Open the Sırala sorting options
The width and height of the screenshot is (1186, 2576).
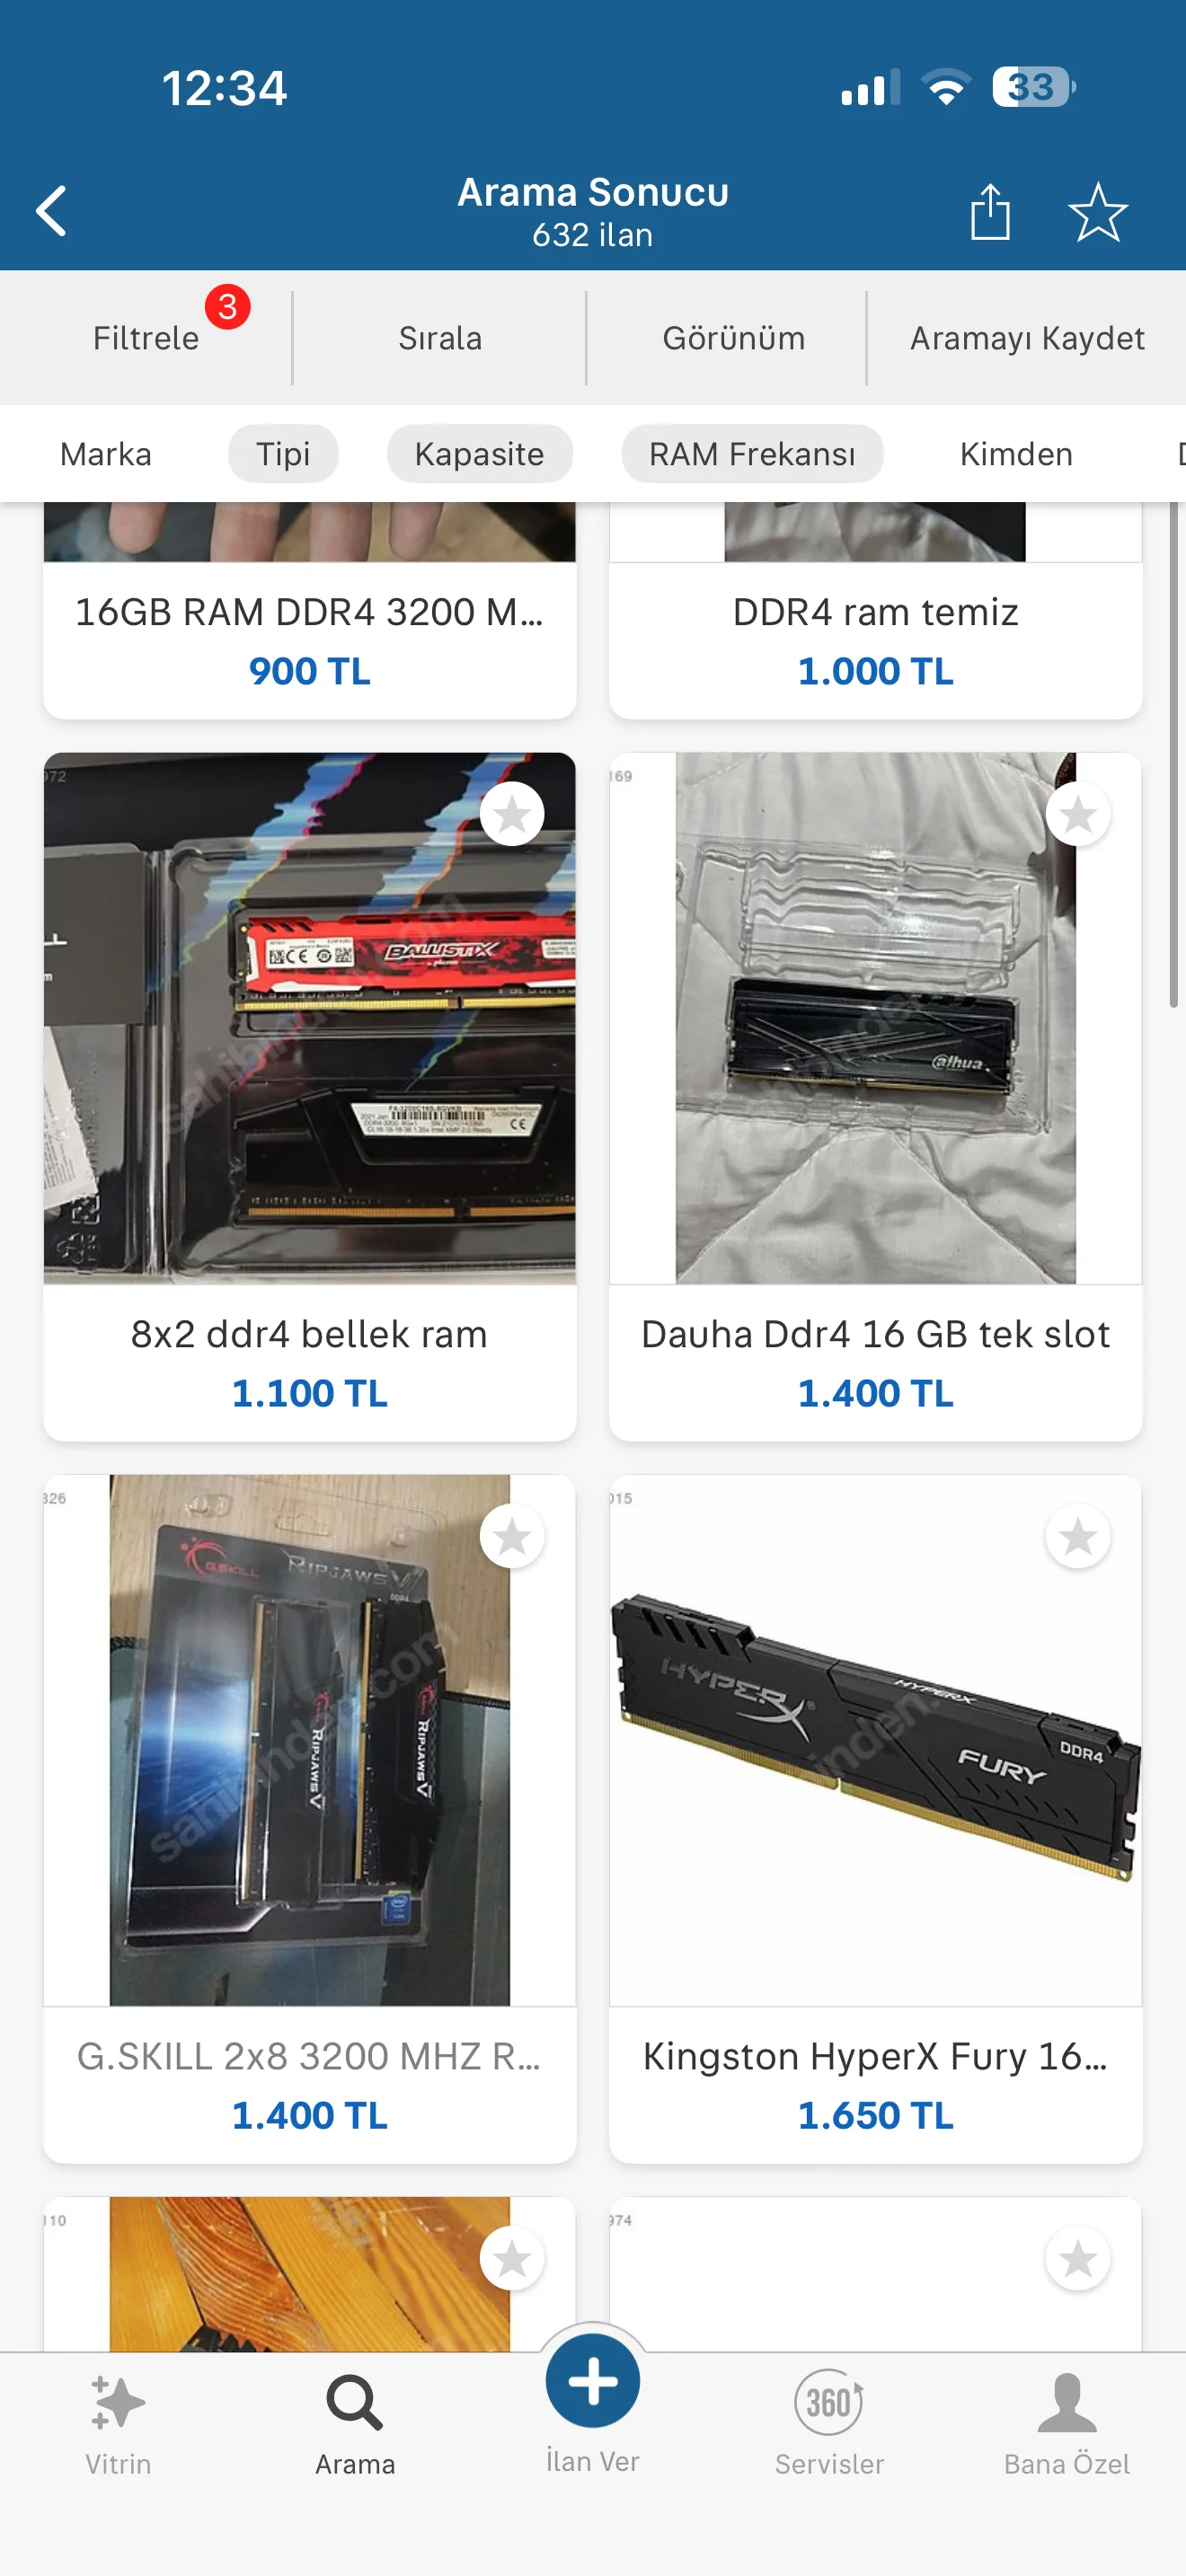(440, 338)
